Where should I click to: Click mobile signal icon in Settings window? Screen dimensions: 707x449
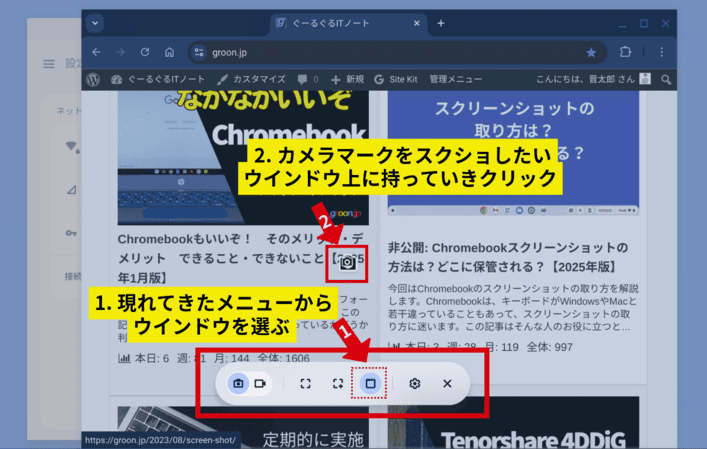(71, 190)
